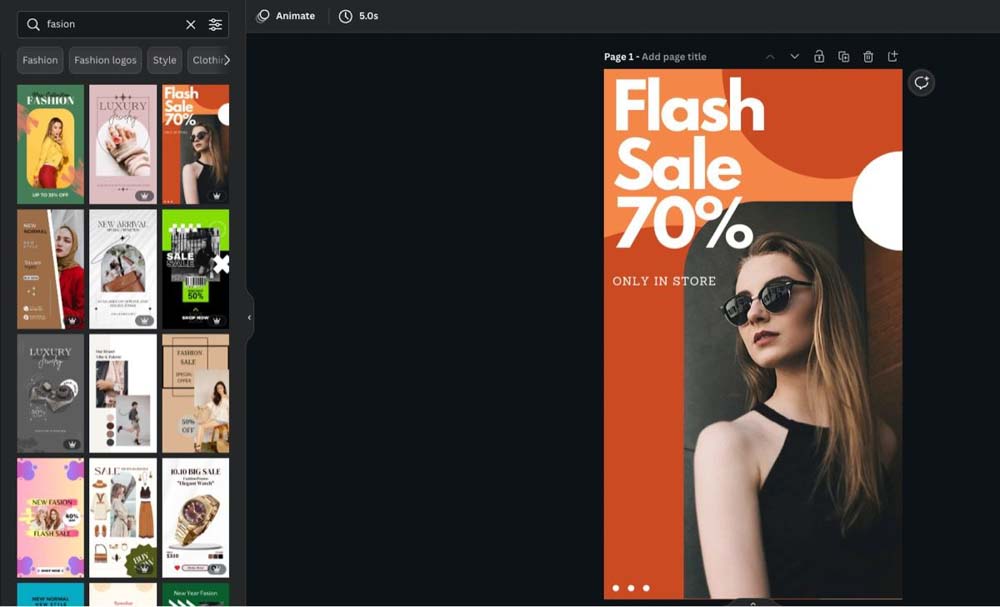Viewport: 1000px width, 607px height.
Task: Choose the green and black Sale 50% template
Action: coord(195,269)
